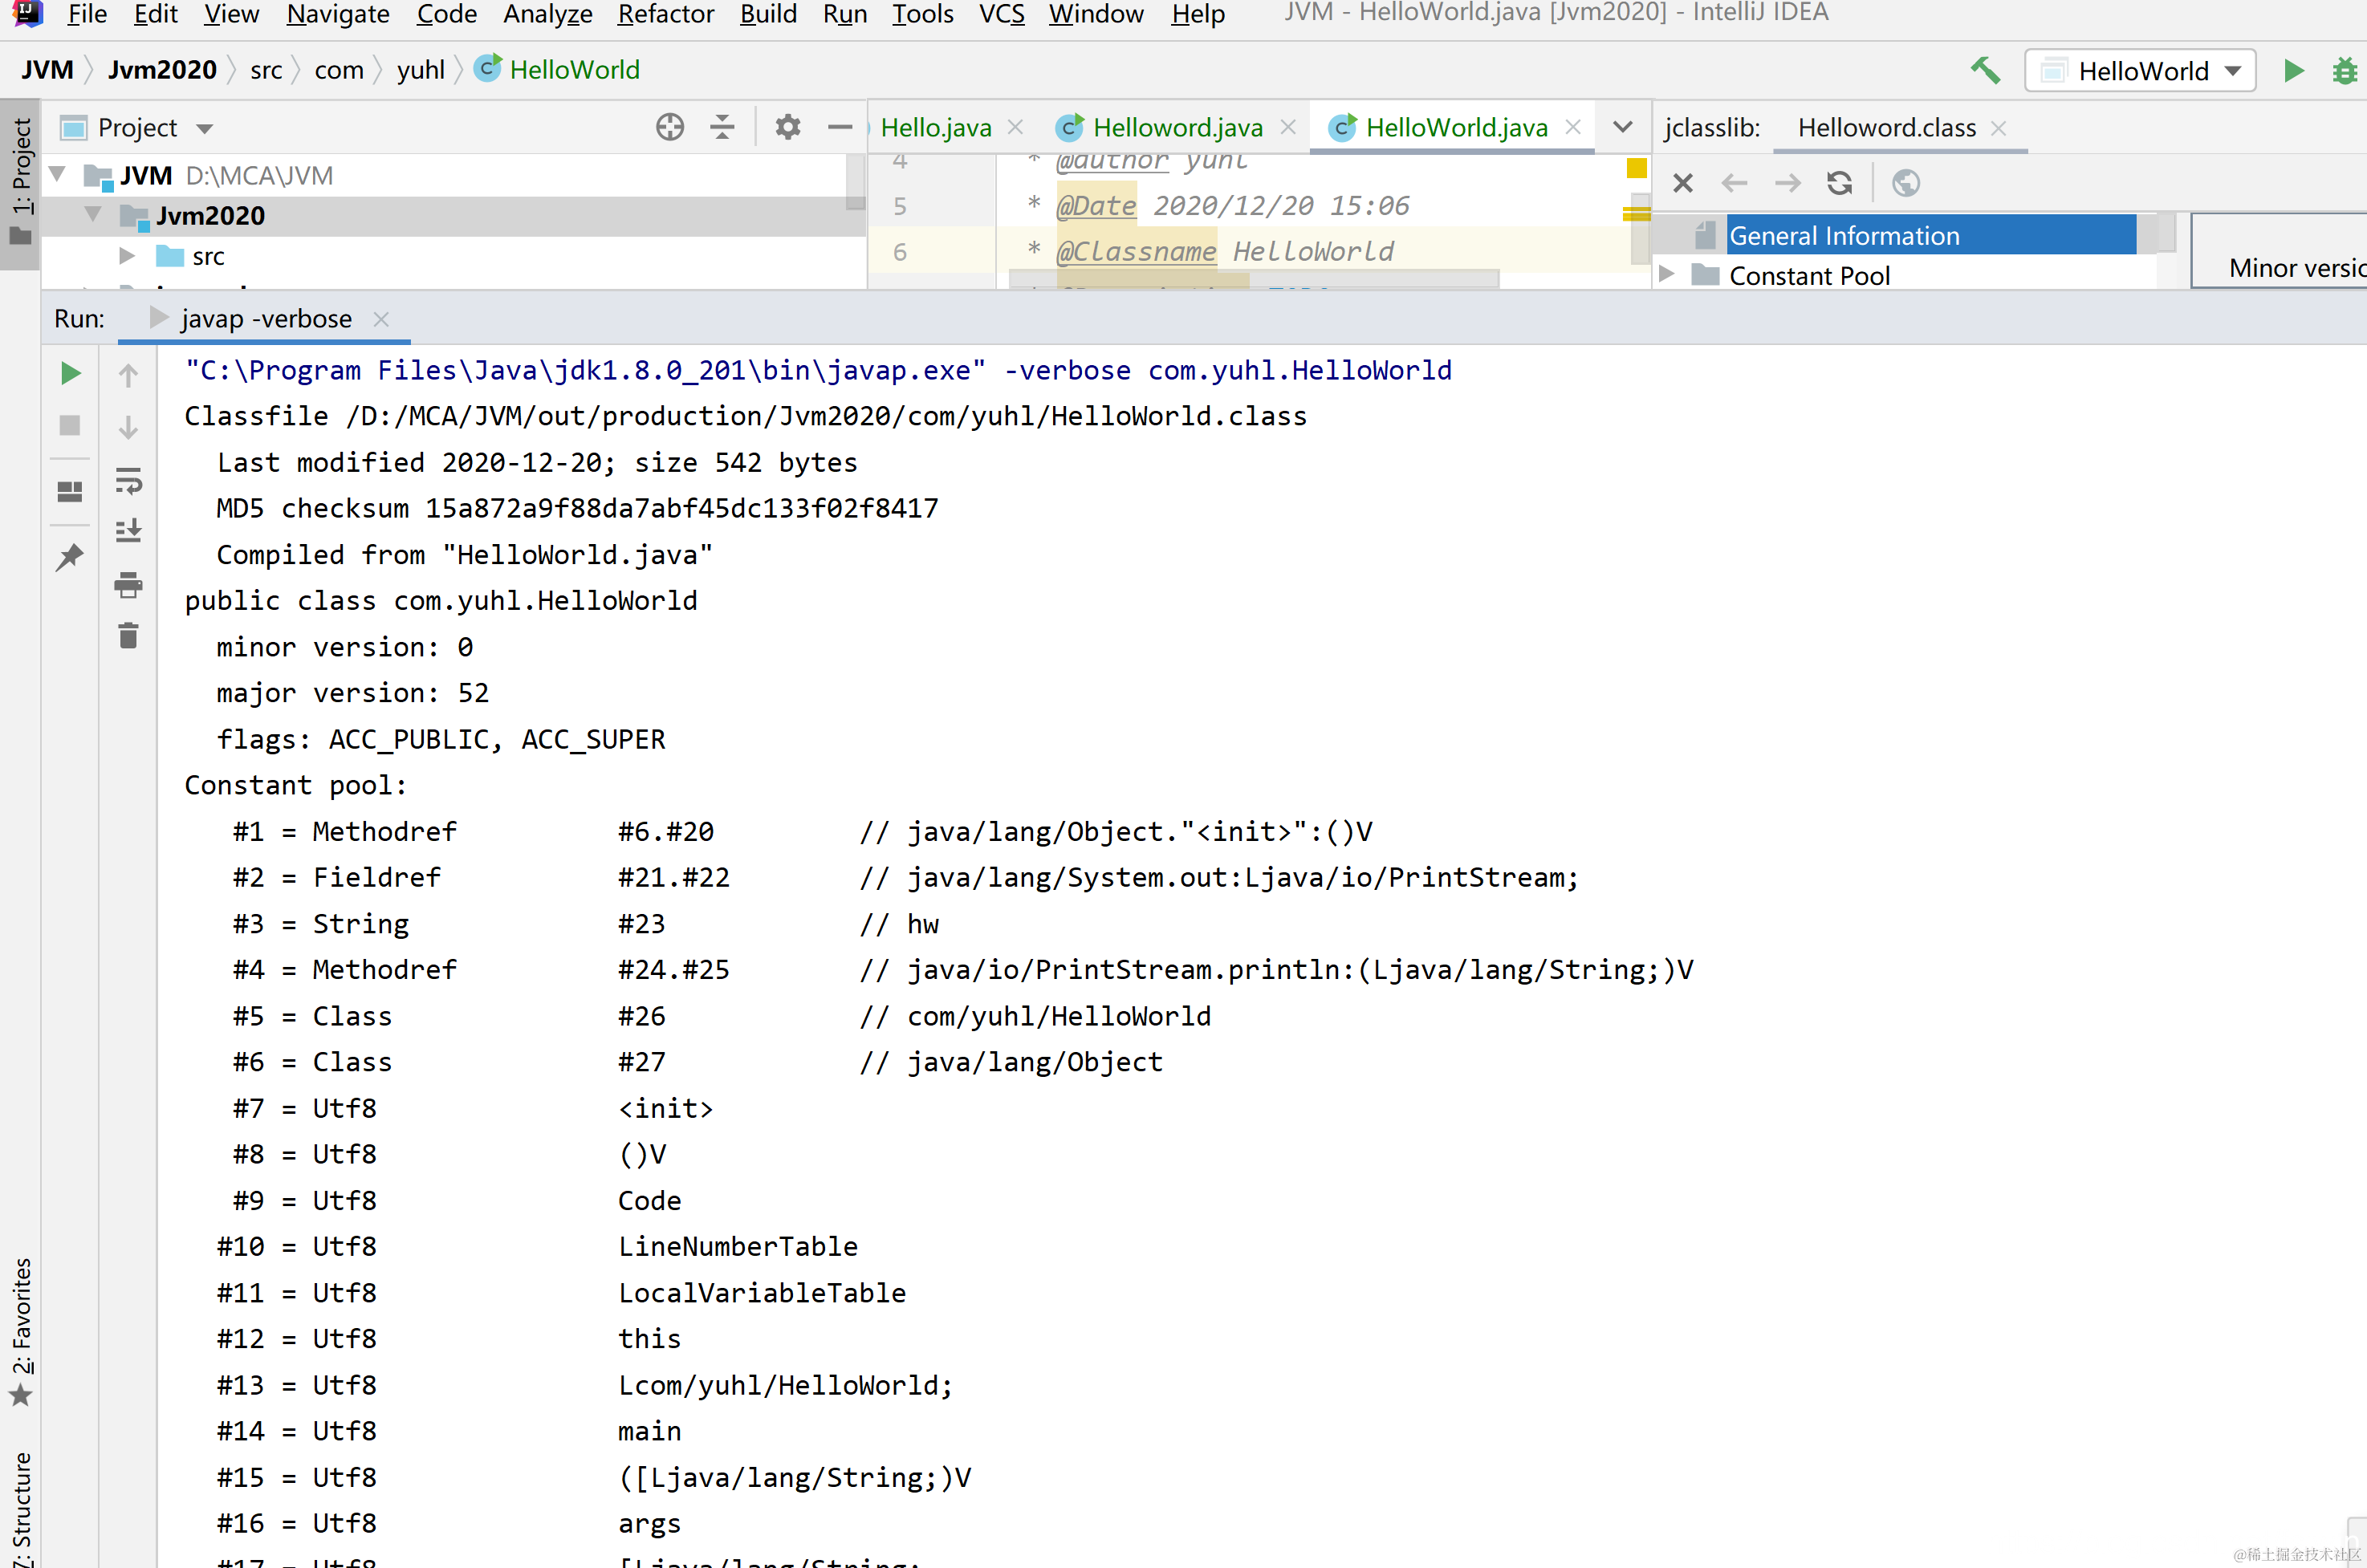This screenshot has width=2367, height=1568.
Task: Expand the Constant Pool node in jclasslib
Action: tap(1666, 274)
